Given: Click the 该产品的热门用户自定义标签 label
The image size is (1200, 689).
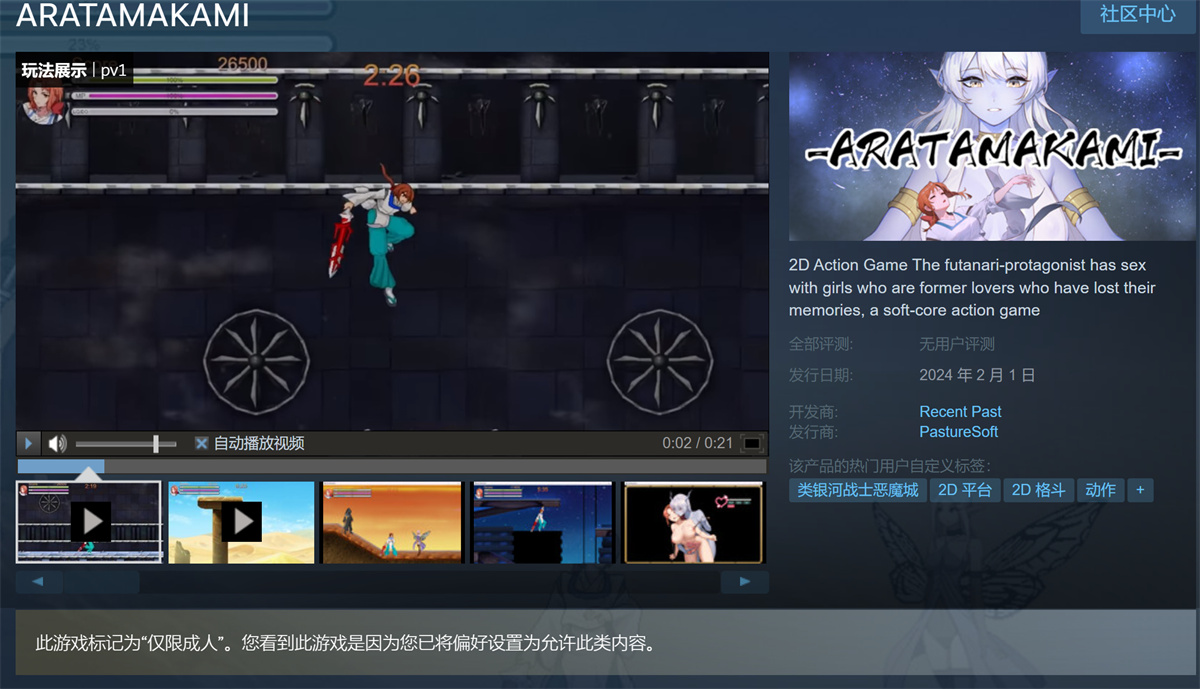Looking at the screenshot, I should (890, 466).
